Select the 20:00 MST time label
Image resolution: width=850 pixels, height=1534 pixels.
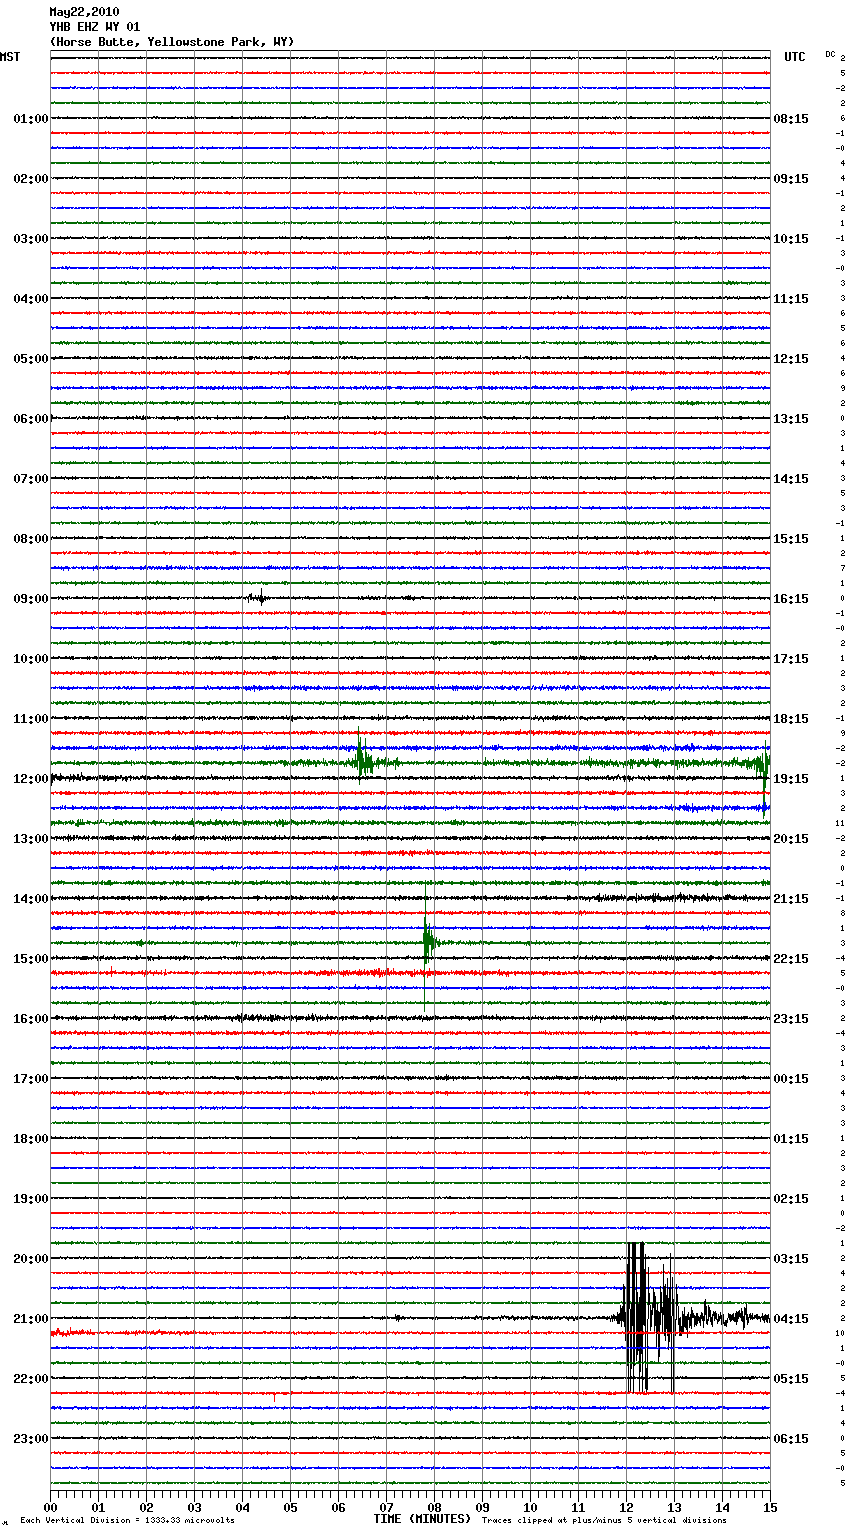(31, 1259)
